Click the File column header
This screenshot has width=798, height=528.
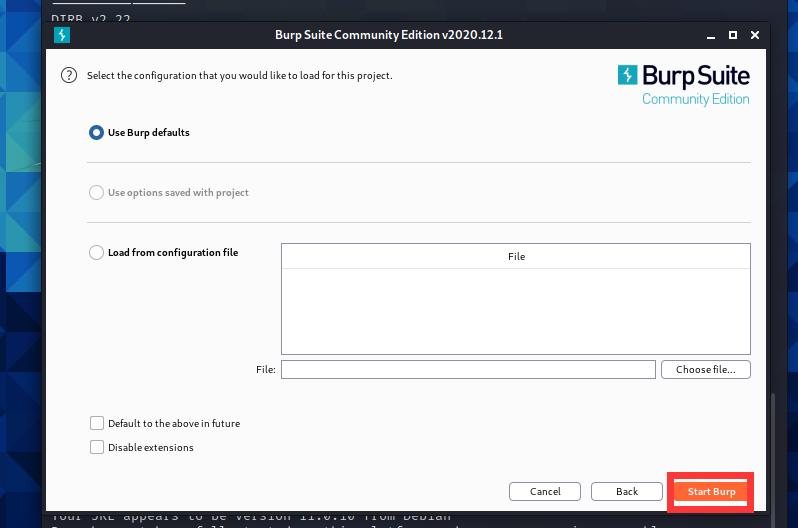pyautogui.click(x=516, y=257)
